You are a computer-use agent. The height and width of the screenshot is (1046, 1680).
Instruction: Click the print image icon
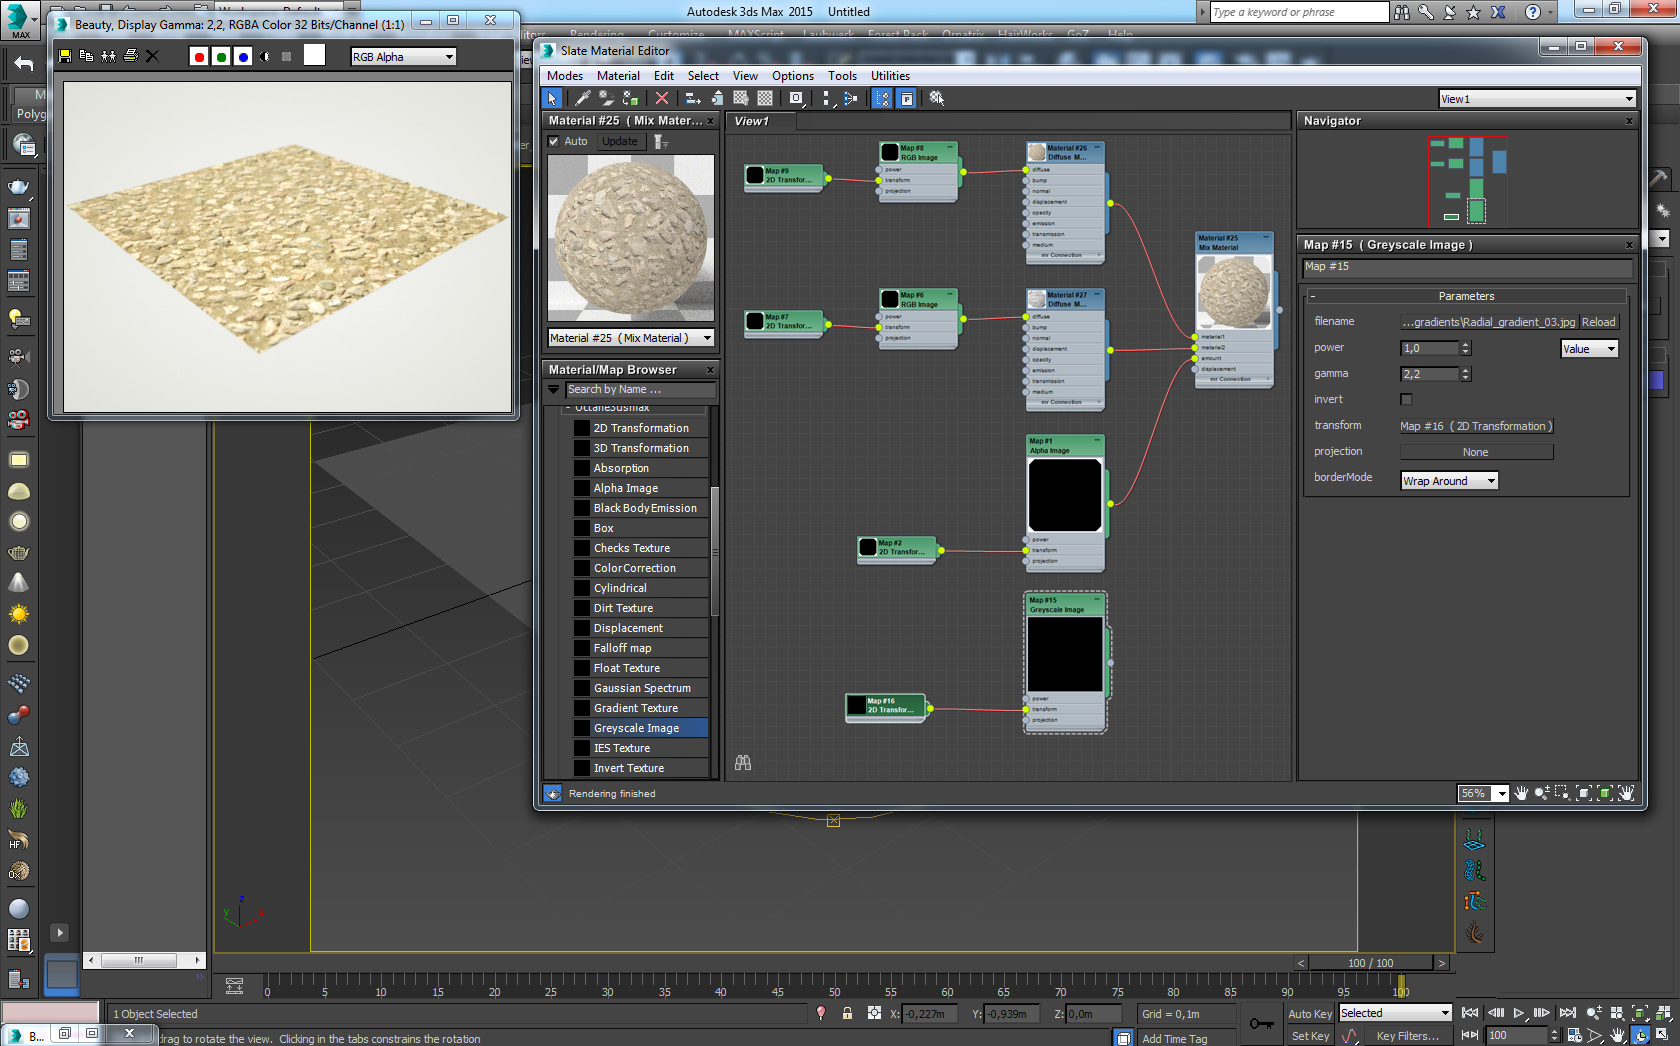[130, 56]
